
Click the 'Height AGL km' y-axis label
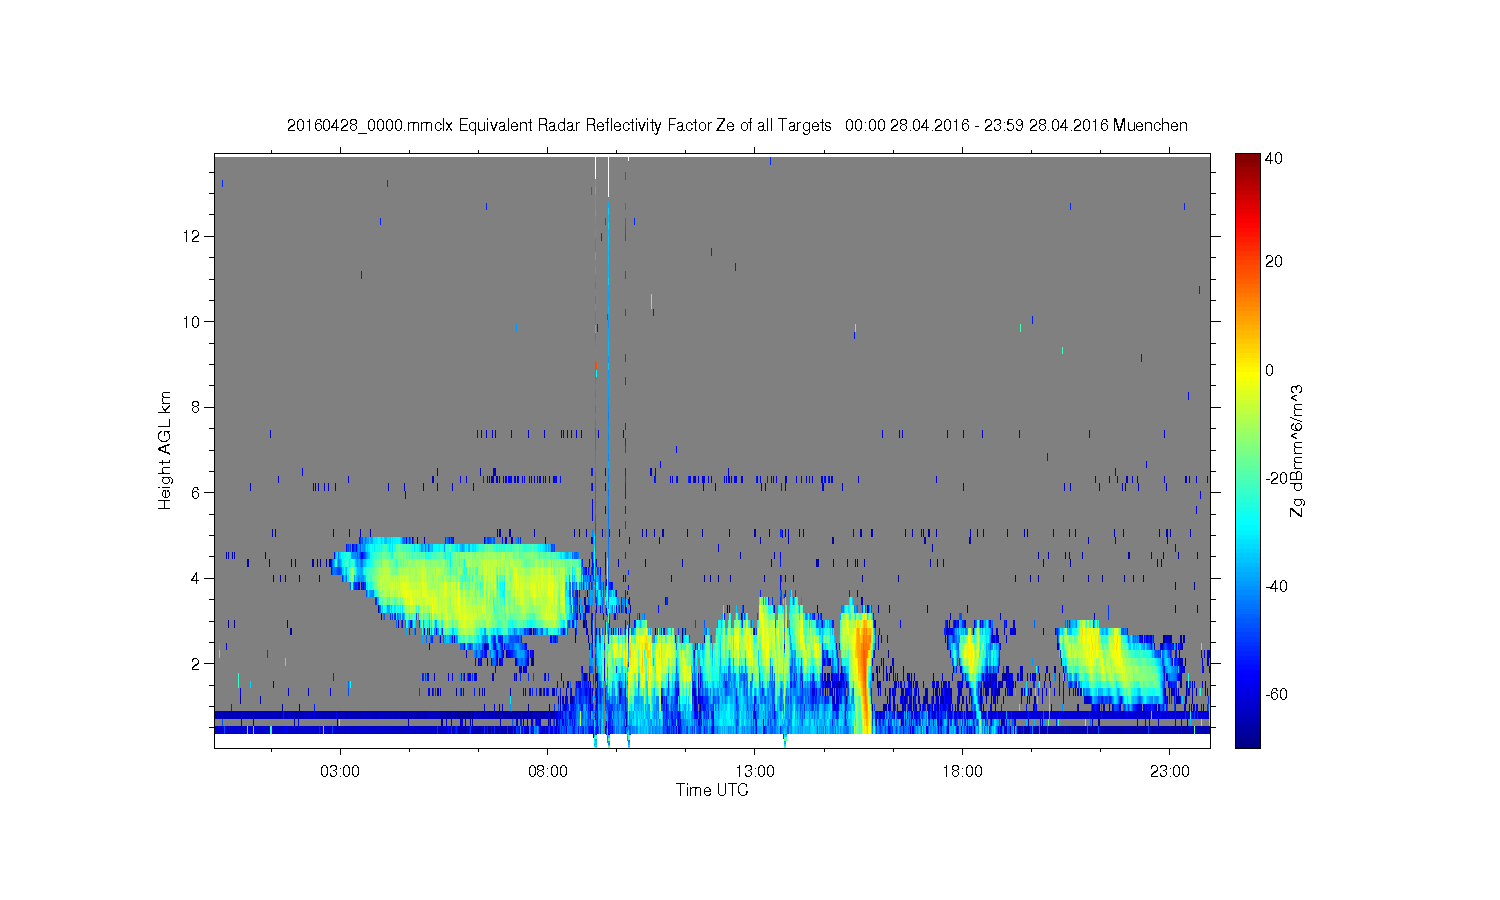point(165,450)
